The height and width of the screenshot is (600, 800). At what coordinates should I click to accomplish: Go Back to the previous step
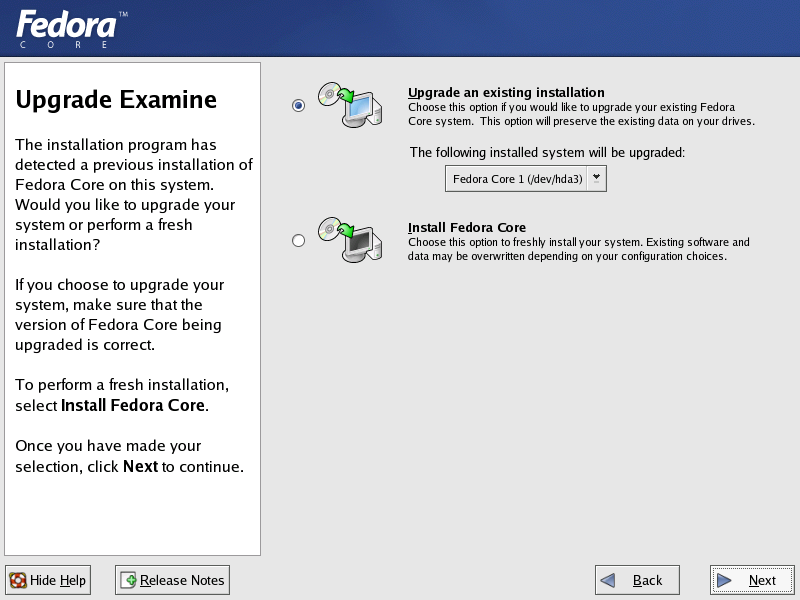tap(637, 580)
